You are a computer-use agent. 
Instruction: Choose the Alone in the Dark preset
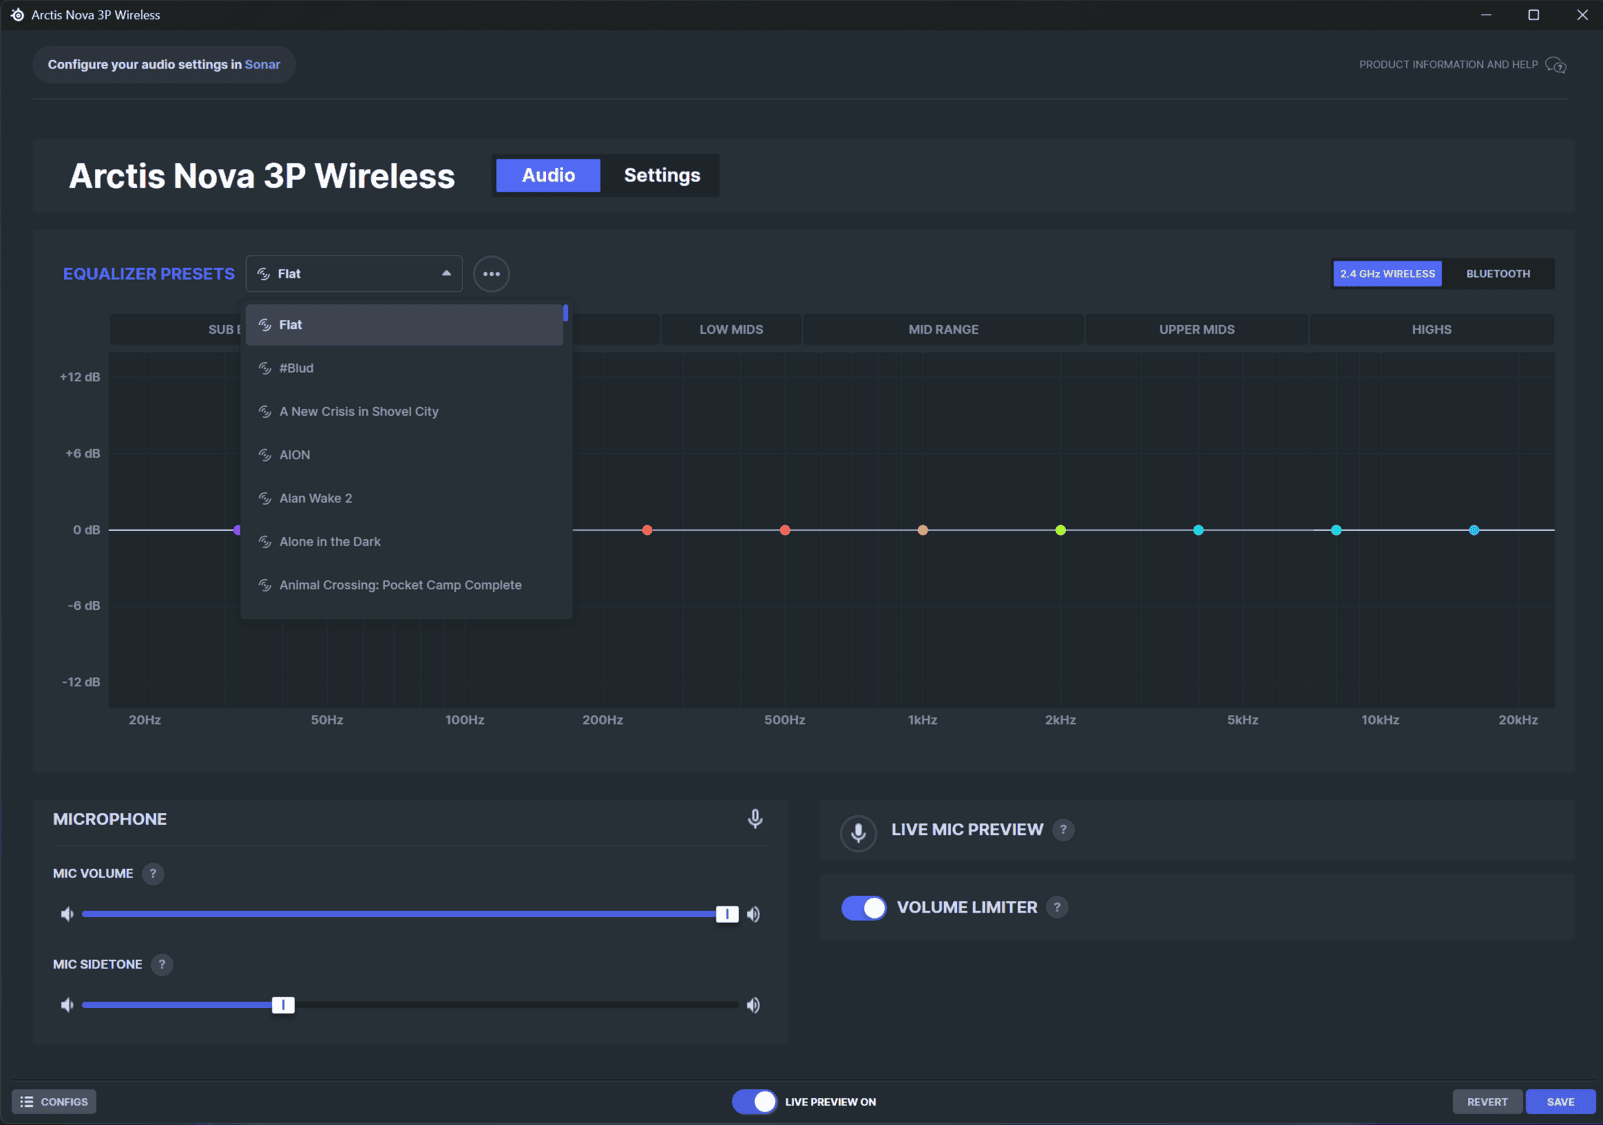click(x=404, y=542)
